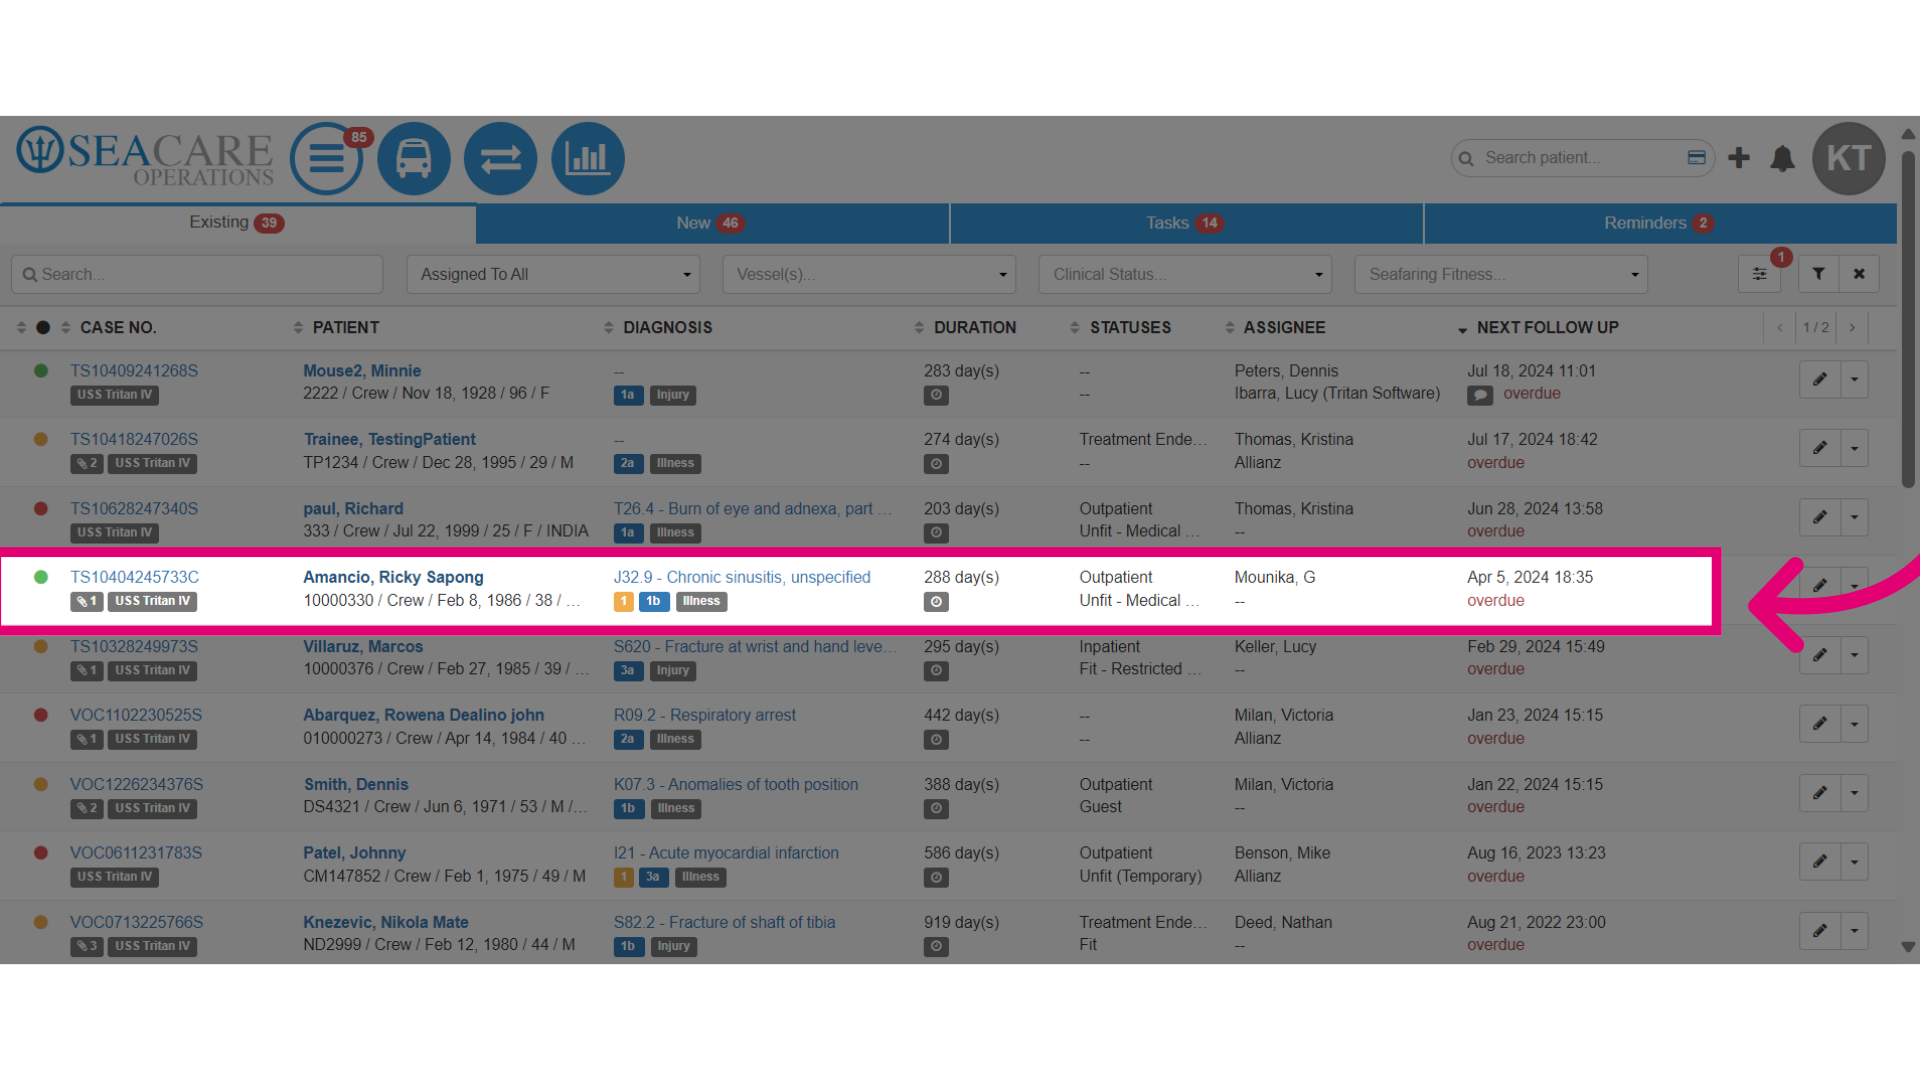The width and height of the screenshot is (1920, 1080).
Task: Open patient Knezevic, Nikola Mate
Action: (x=386, y=922)
